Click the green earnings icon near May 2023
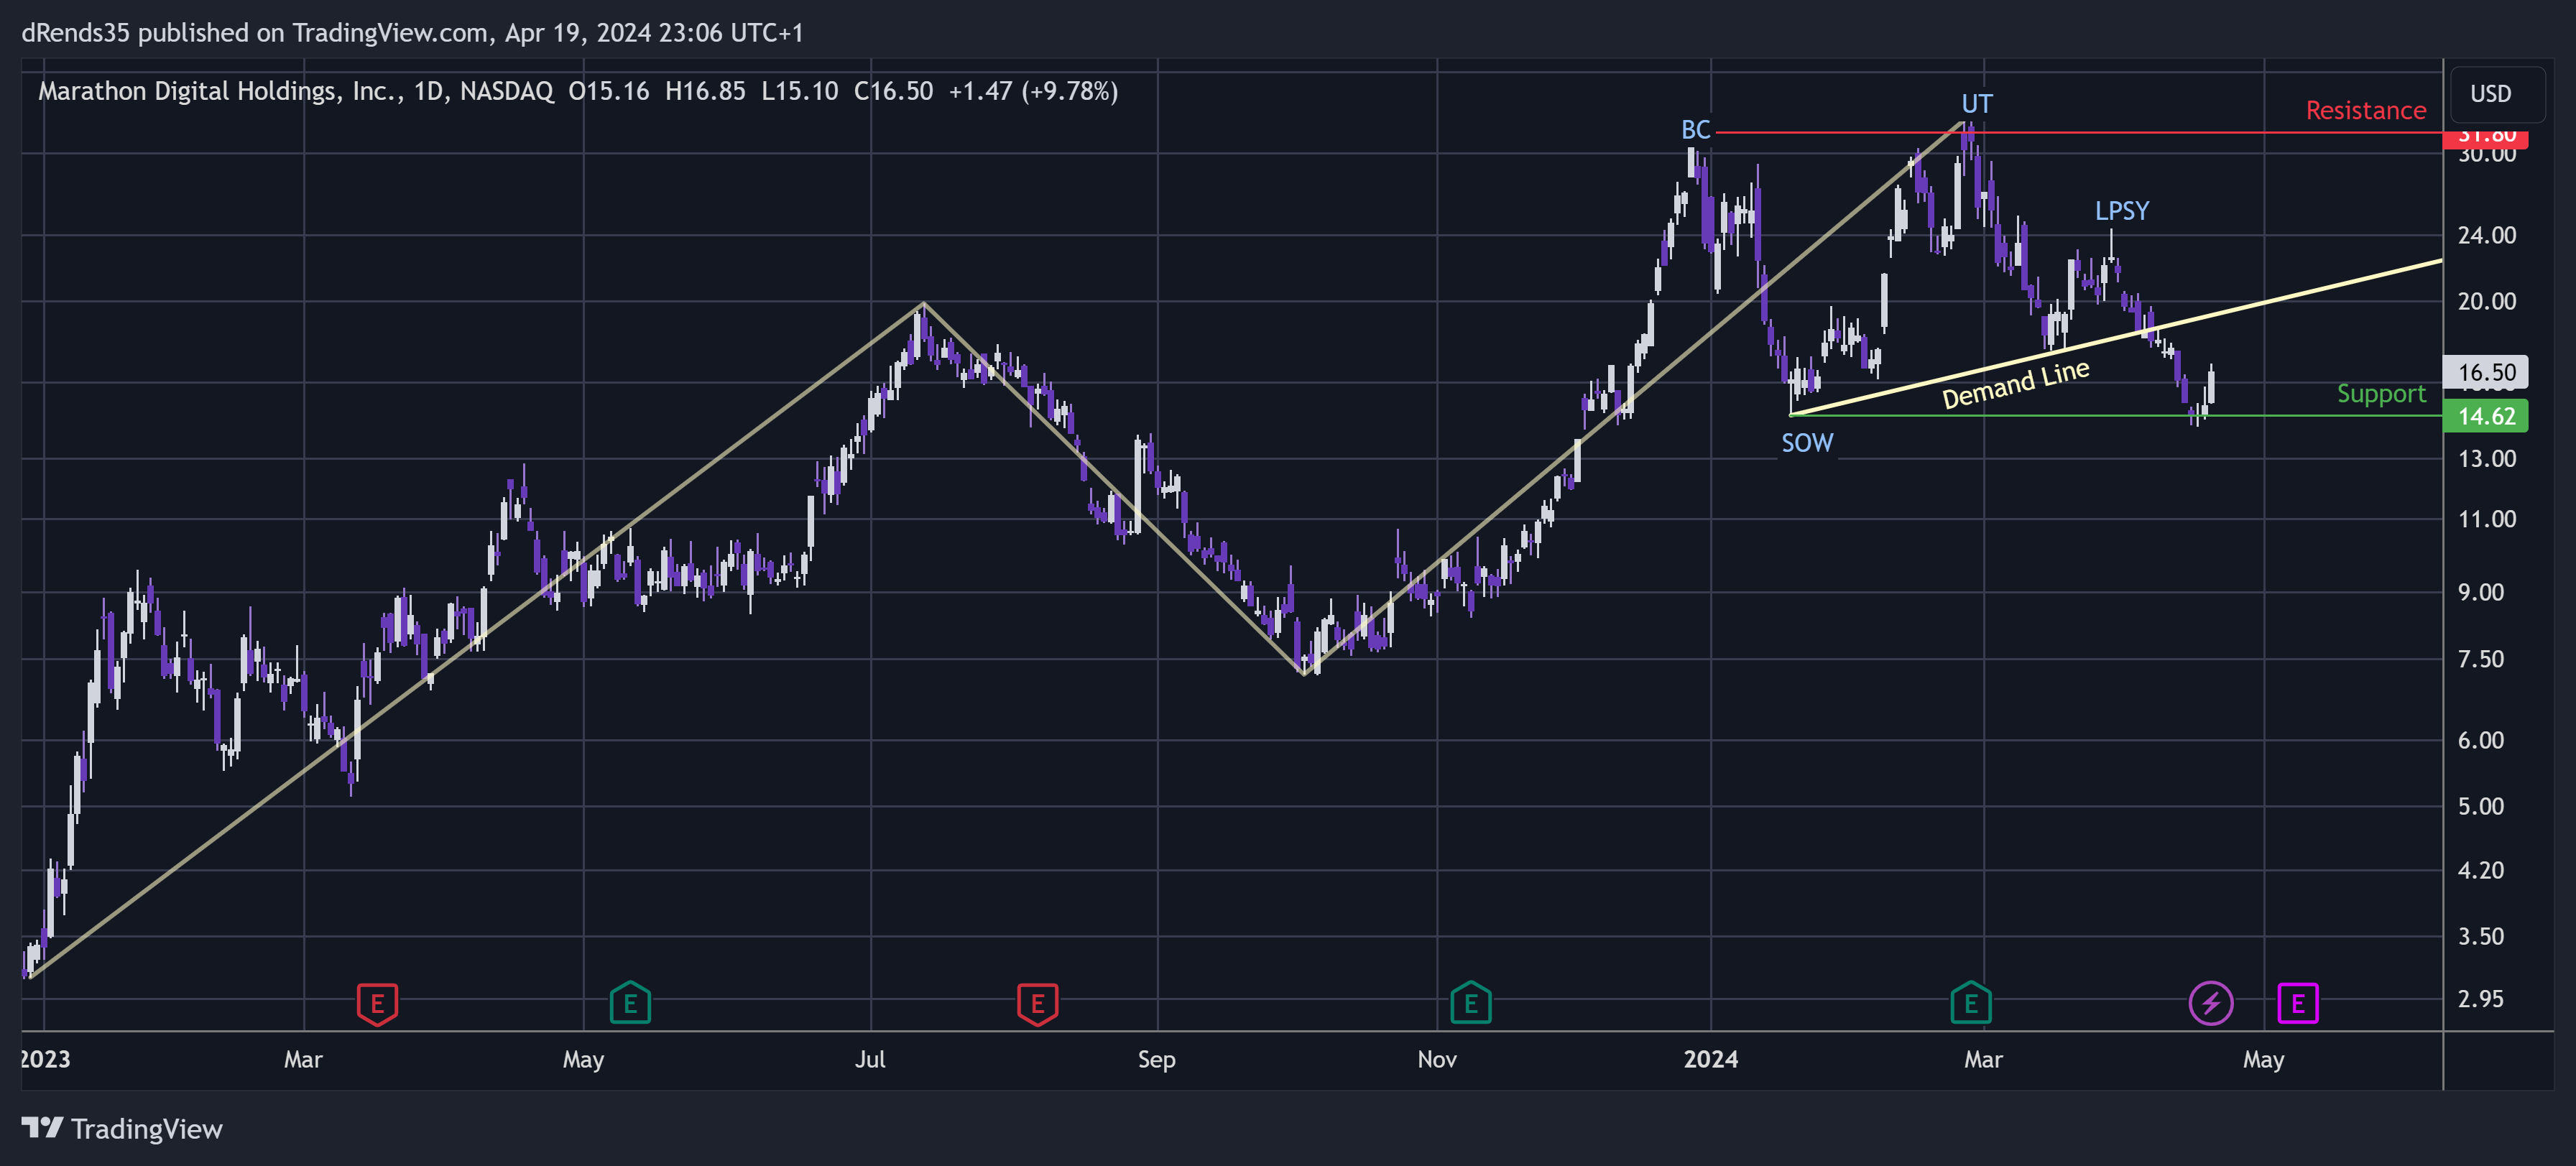This screenshot has height=1166, width=2576. (x=630, y=1003)
